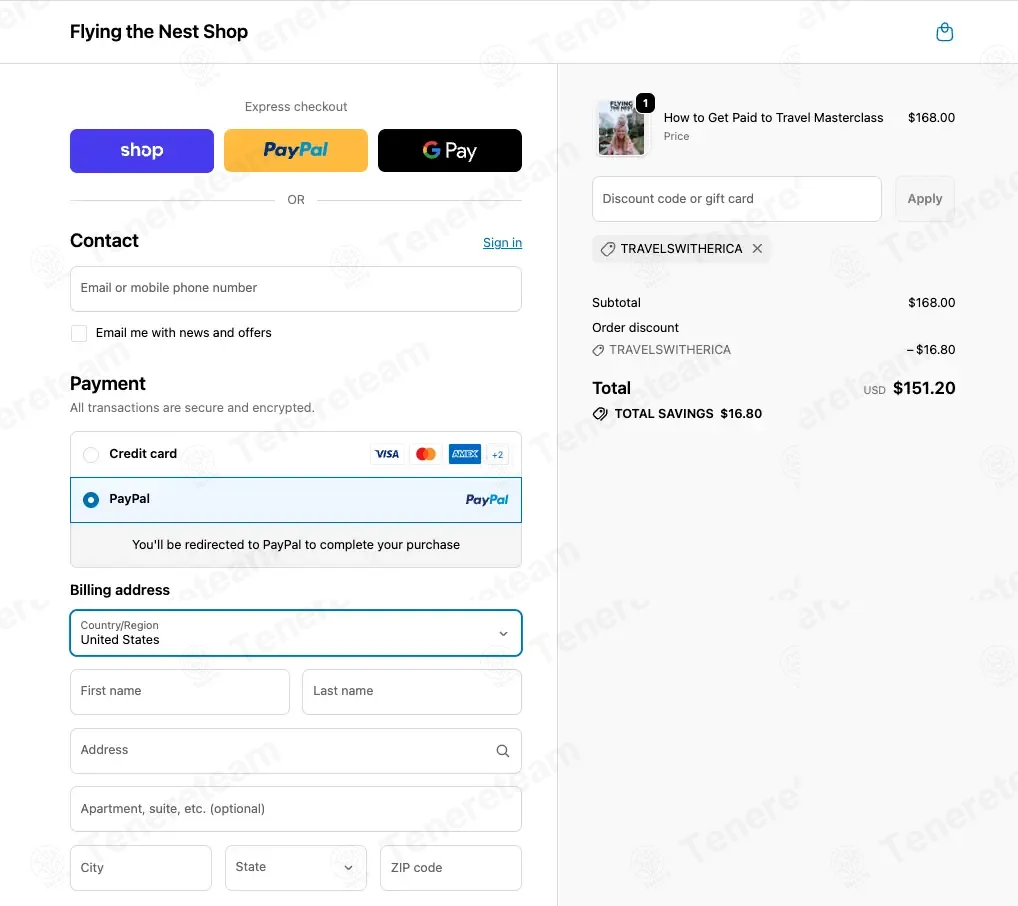Image resolution: width=1018 pixels, height=906 pixels.
Task: Focus the Email or mobile phone number field
Action: pyautogui.click(x=296, y=288)
